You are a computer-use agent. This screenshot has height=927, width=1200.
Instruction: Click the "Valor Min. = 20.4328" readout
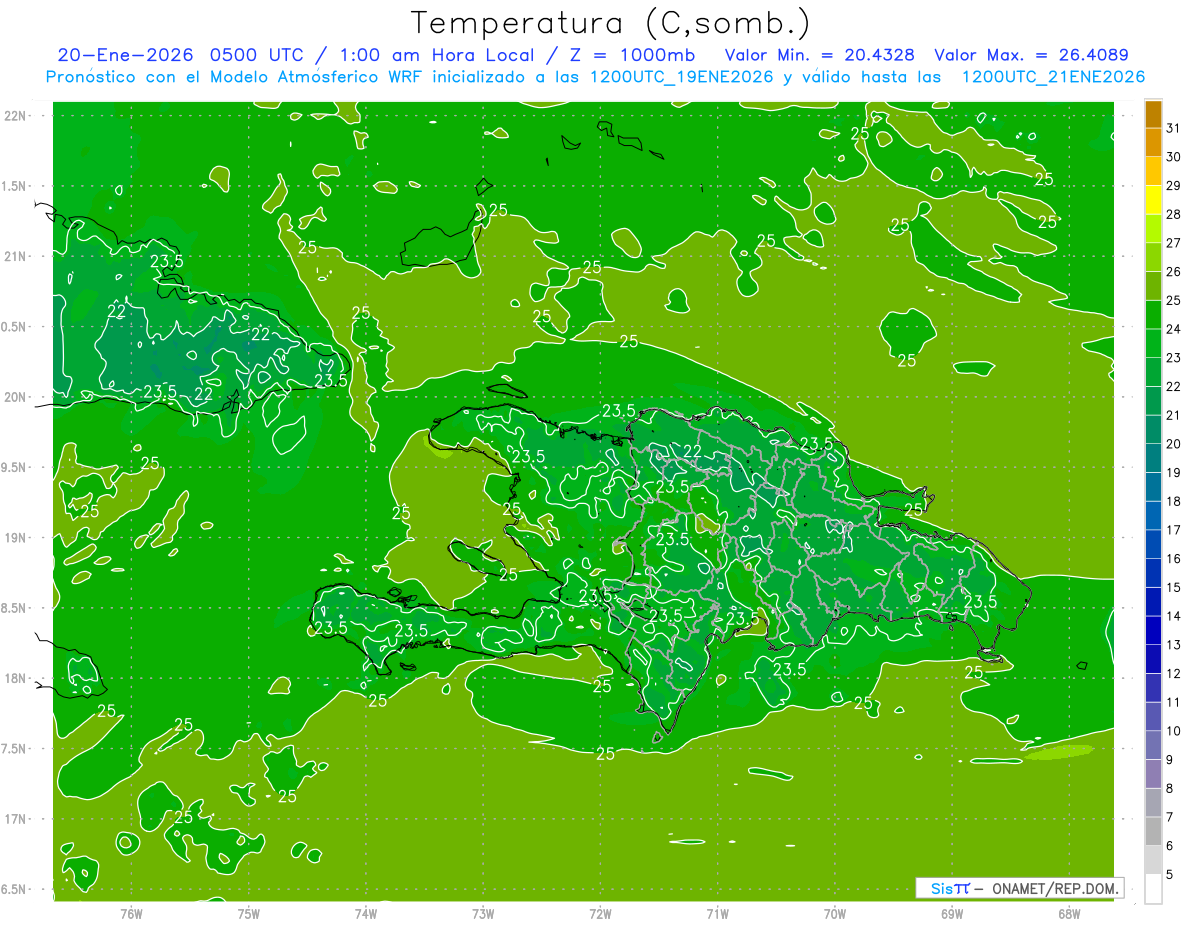[x=820, y=55]
